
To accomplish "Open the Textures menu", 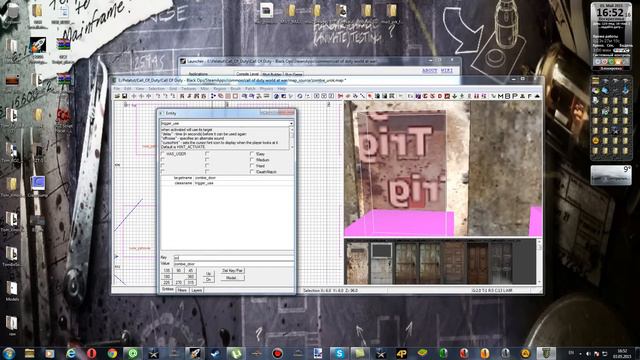I will point(189,89).
